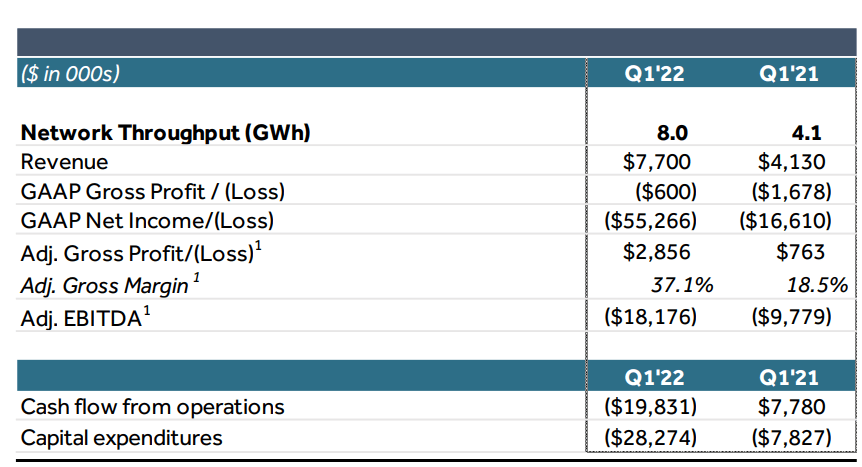Click the Q1'22 Adj. EBITDA ($18,176)
The width and height of the screenshot is (862, 467).
[x=650, y=317]
